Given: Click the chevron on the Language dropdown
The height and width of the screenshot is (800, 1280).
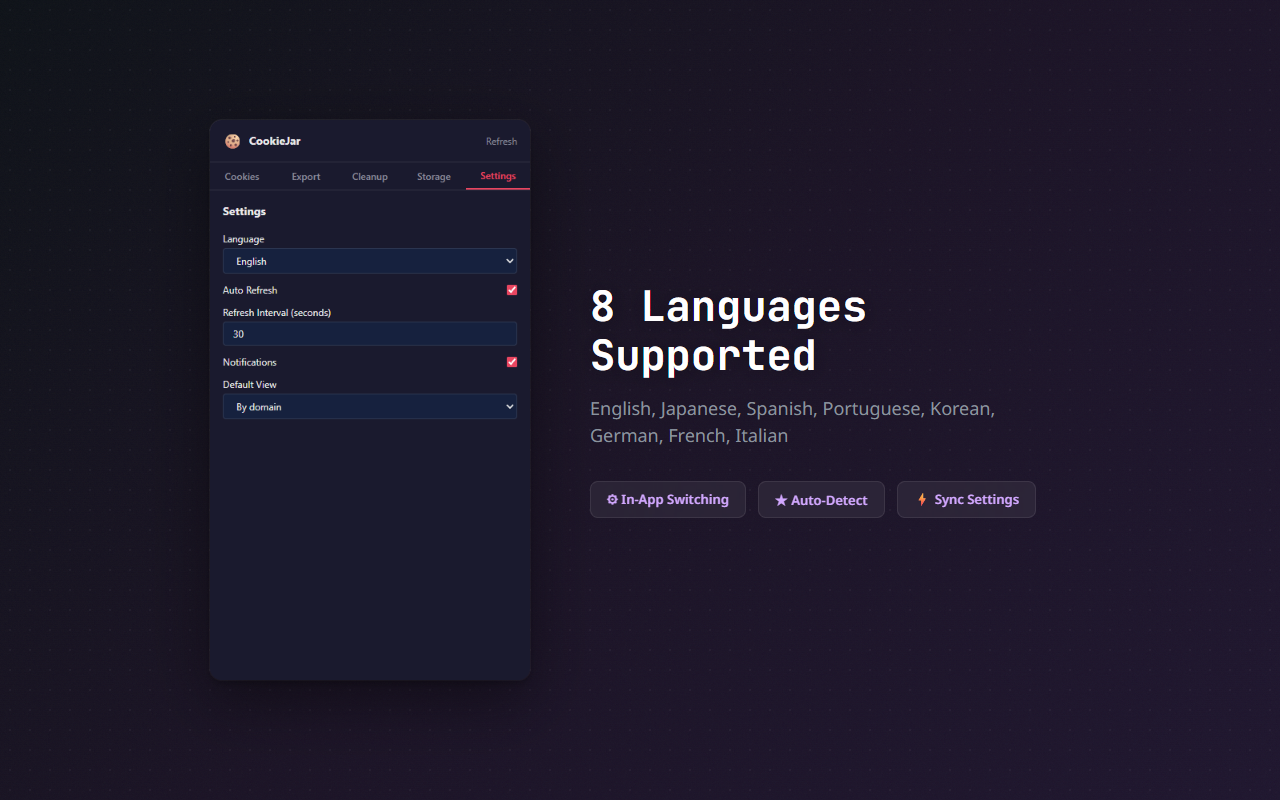Looking at the screenshot, I should click(x=508, y=261).
